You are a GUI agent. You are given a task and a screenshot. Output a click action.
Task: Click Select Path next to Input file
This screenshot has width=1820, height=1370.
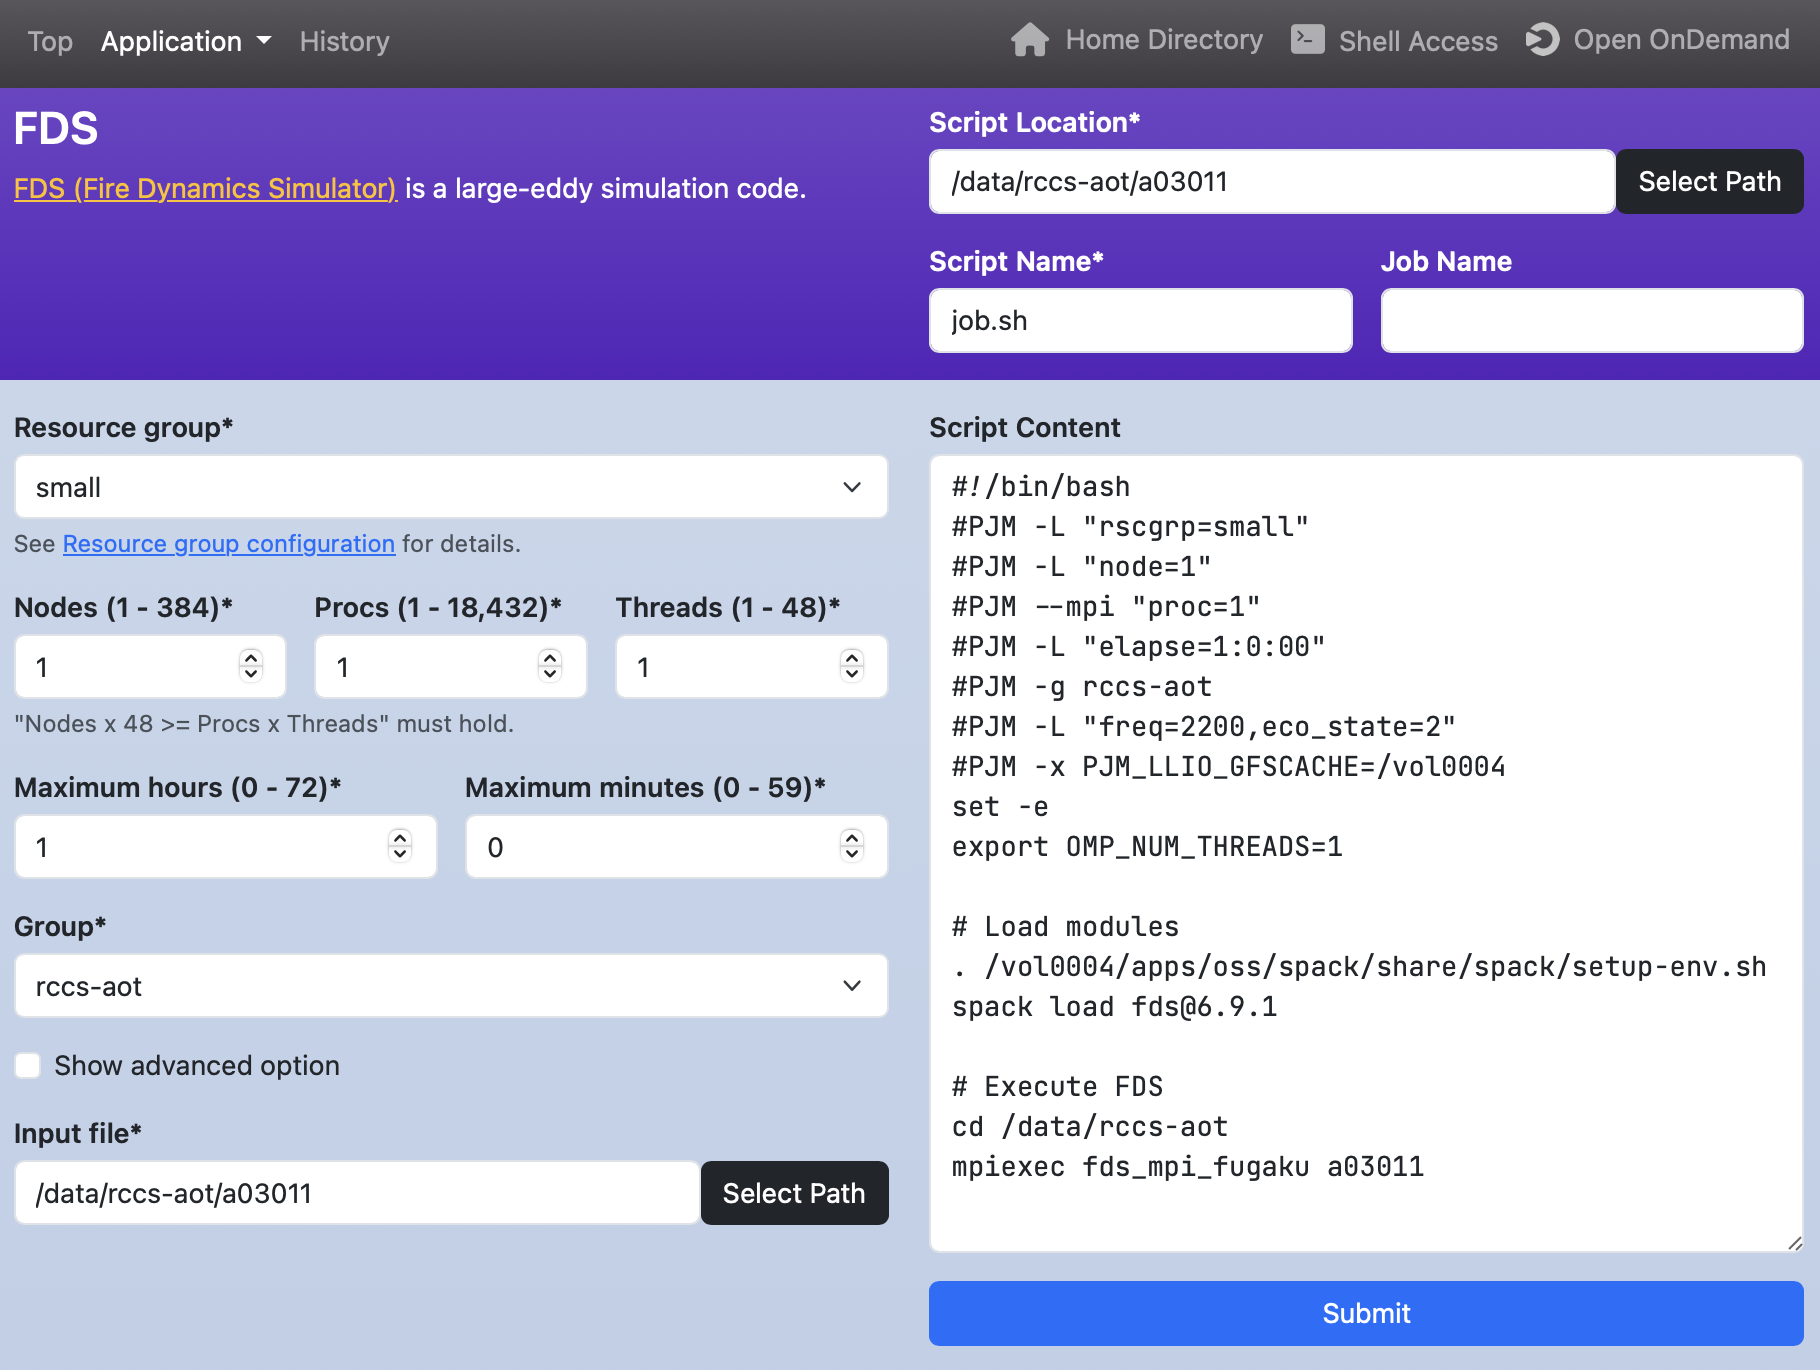(794, 1193)
